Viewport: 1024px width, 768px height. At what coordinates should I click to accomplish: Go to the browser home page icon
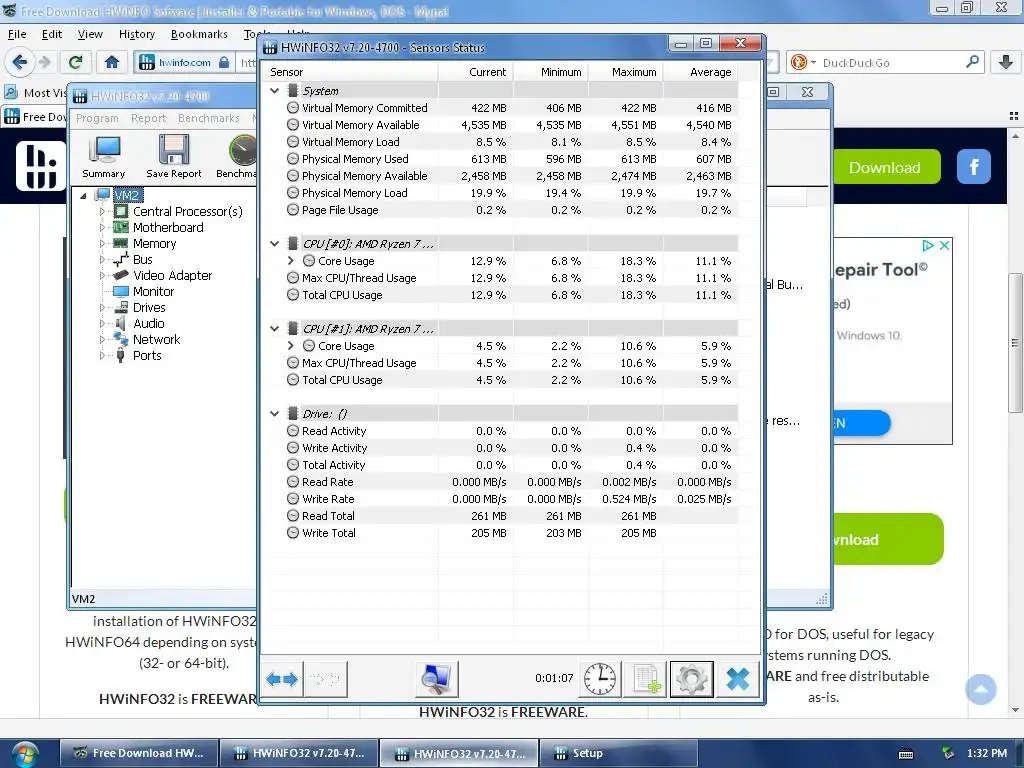tap(112, 63)
